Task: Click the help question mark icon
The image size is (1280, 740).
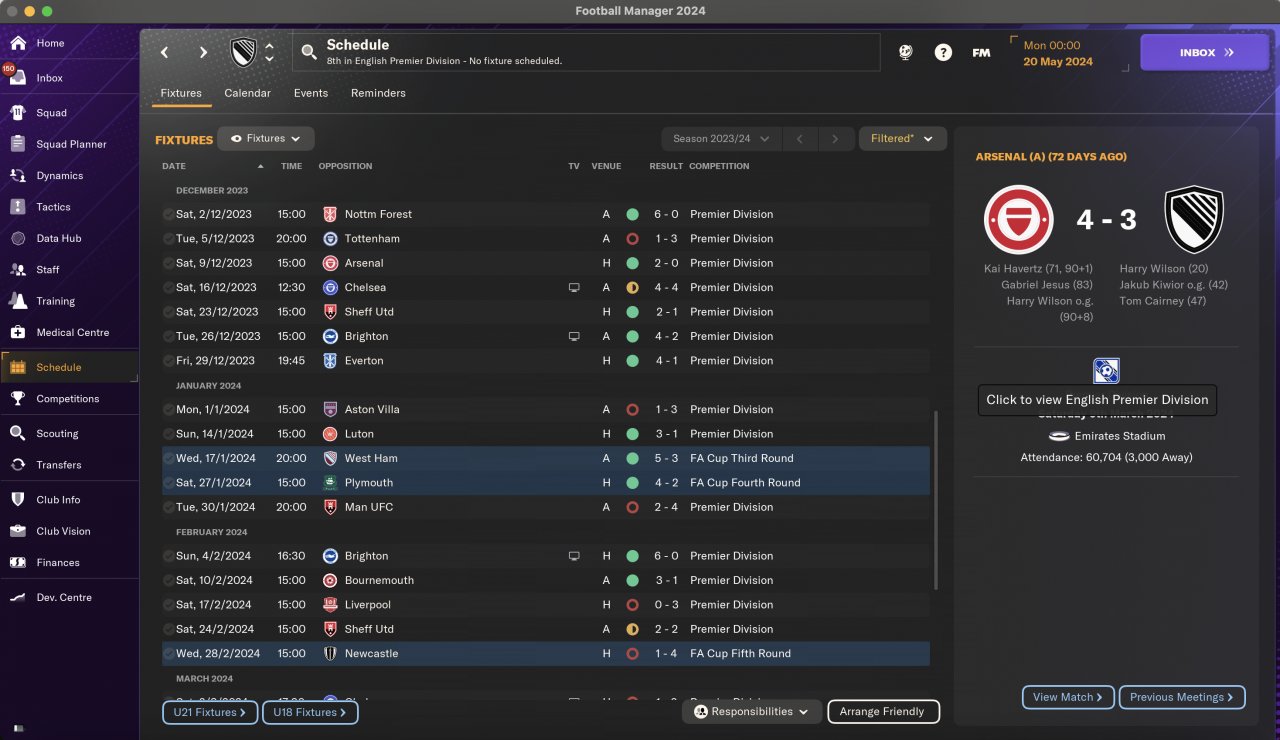Action: coord(943,53)
